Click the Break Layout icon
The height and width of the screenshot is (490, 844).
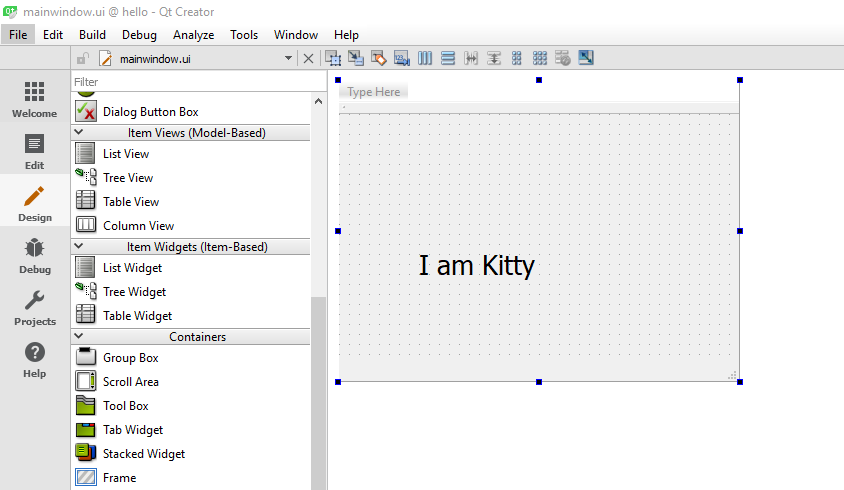pos(563,58)
